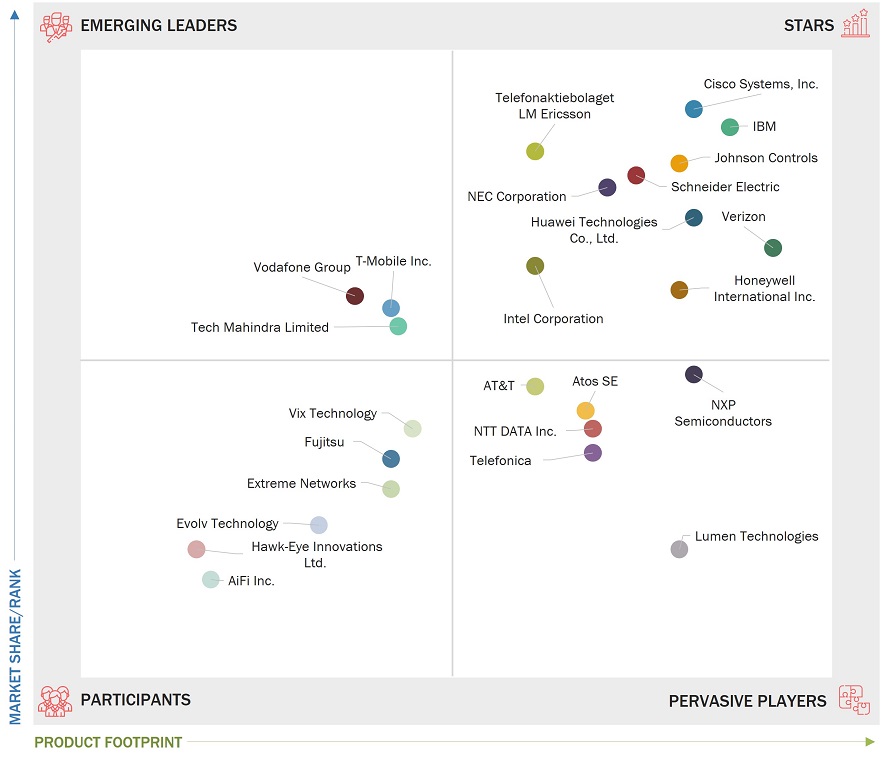
Task: Click the Intel Corporation label
Action: coord(553,319)
